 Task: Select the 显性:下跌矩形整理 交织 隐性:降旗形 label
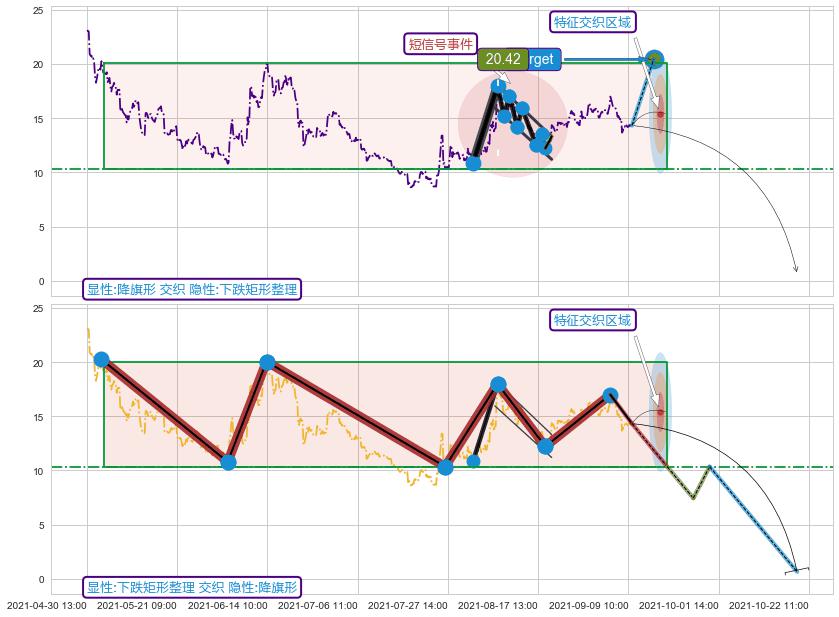coord(192,587)
